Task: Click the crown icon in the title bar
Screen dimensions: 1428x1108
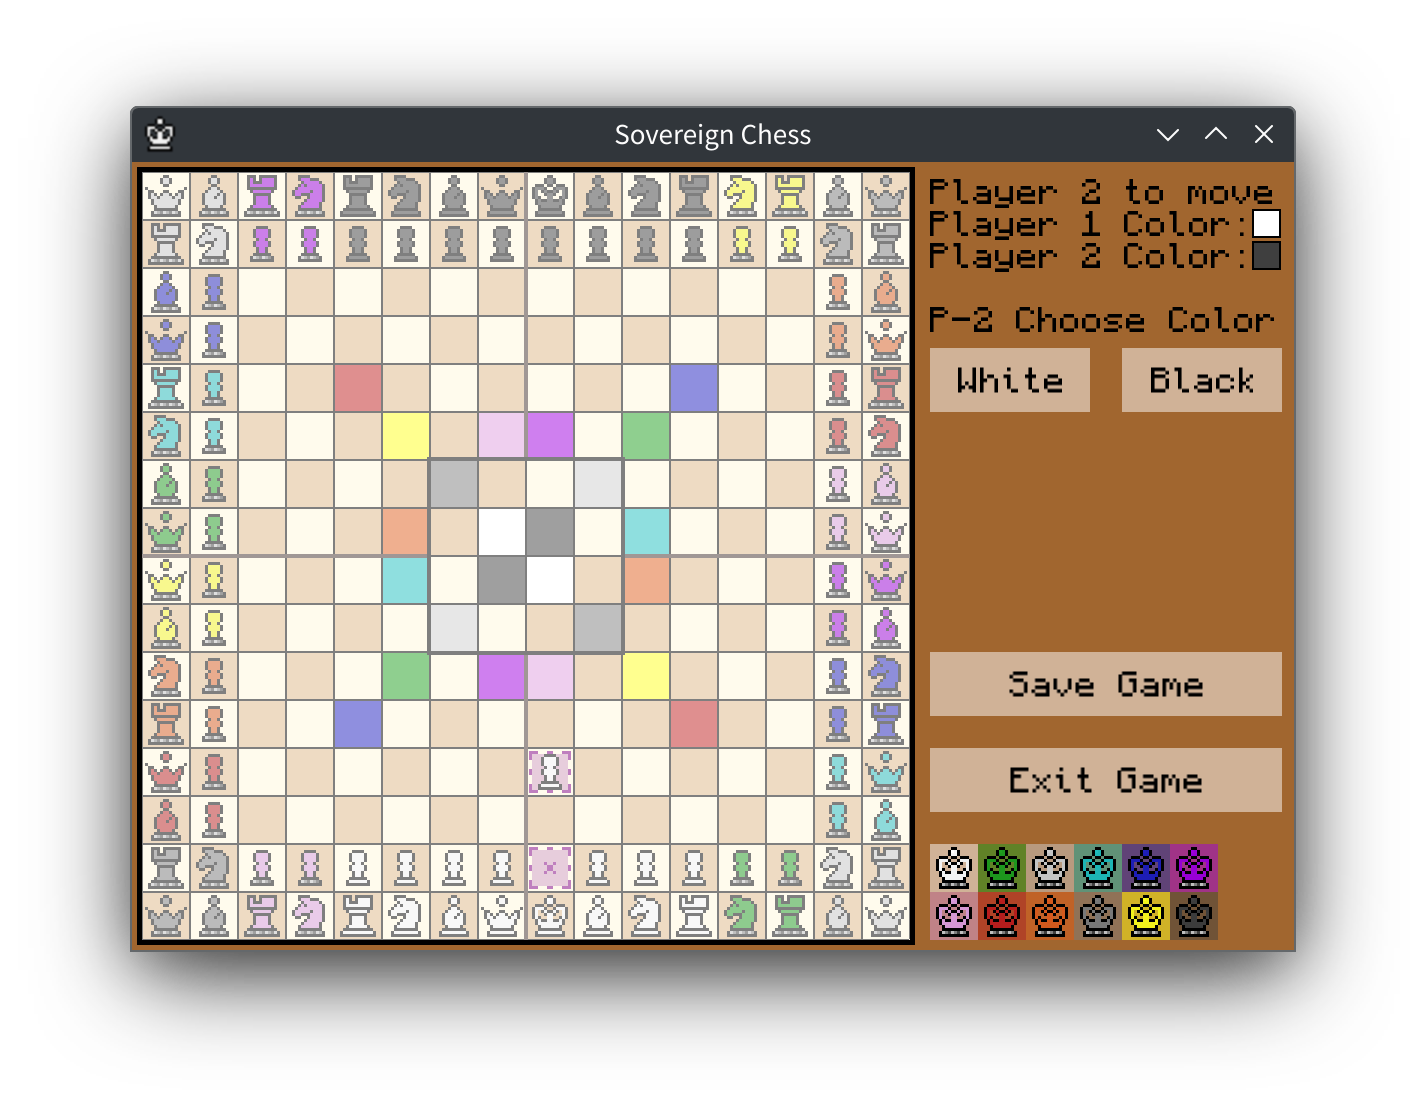Action: click(160, 134)
